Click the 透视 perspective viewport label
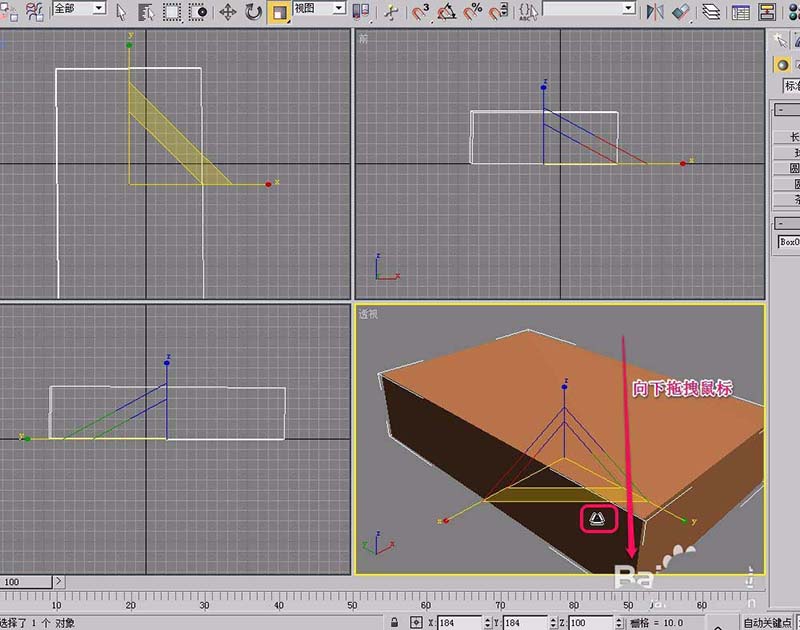Viewport: 800px width, 630px height. 368,314
